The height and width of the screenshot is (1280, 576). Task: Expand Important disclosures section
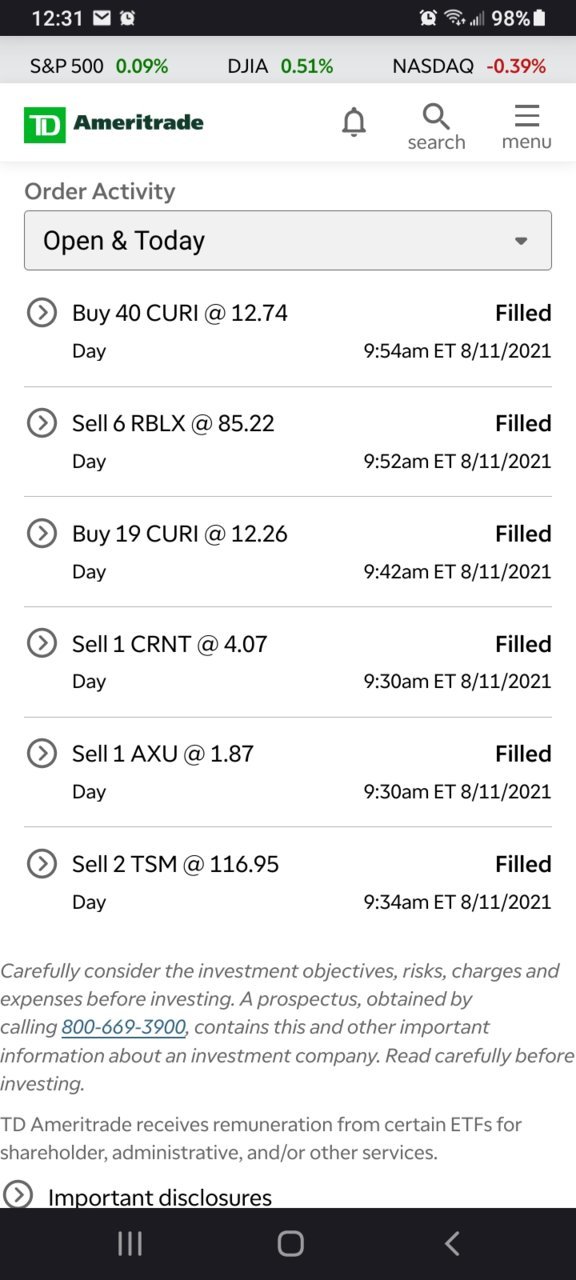(x=138, y=1196)
